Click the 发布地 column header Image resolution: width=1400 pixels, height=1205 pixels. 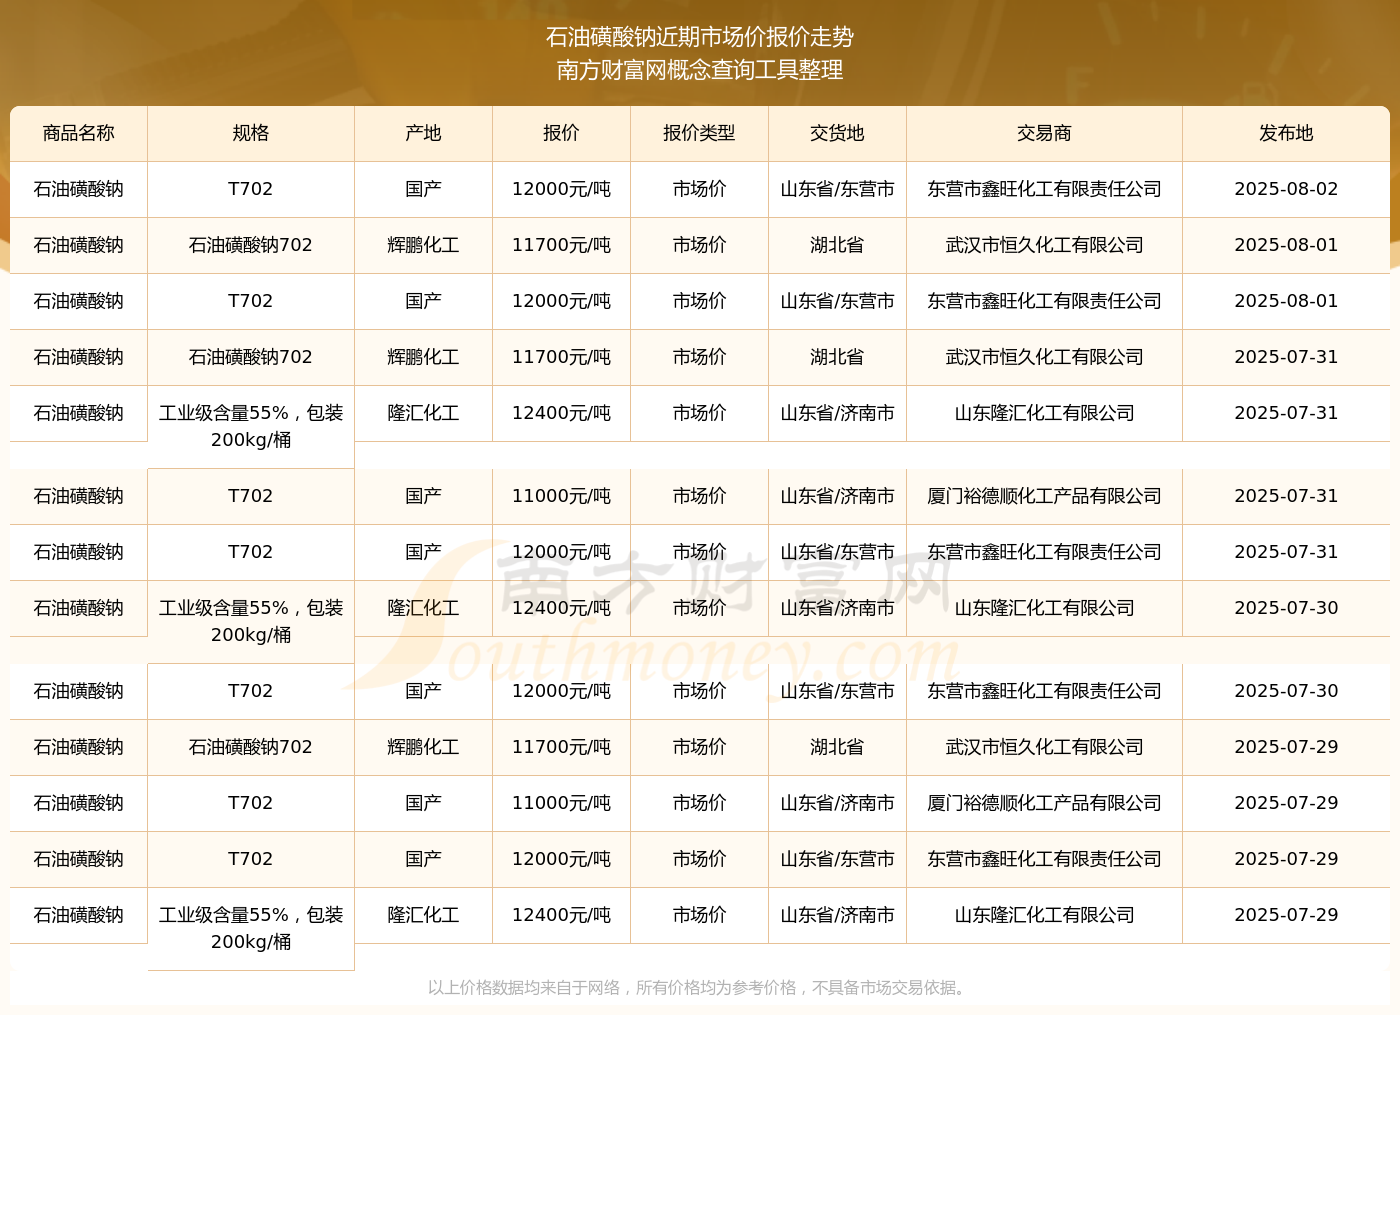coord(1286,133)
